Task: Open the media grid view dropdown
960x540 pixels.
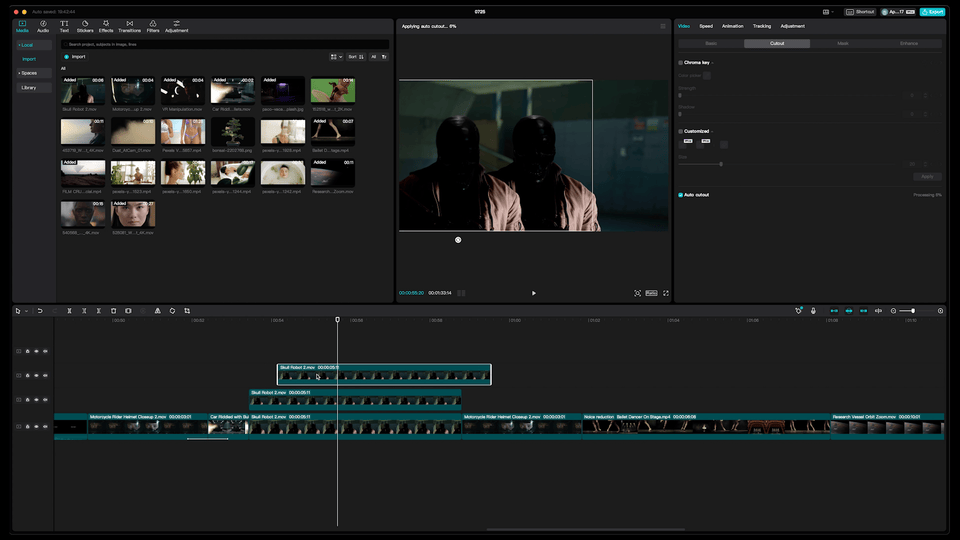Action: coord(336,57)
